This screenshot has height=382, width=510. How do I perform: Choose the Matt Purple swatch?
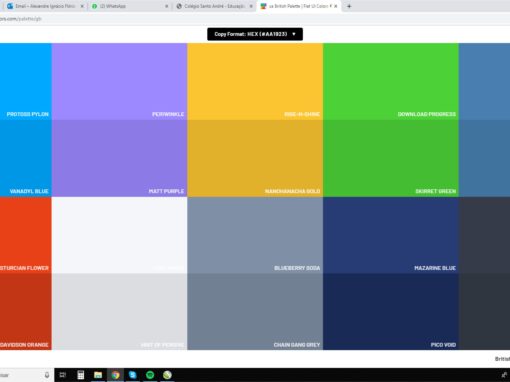pos(120,158)
